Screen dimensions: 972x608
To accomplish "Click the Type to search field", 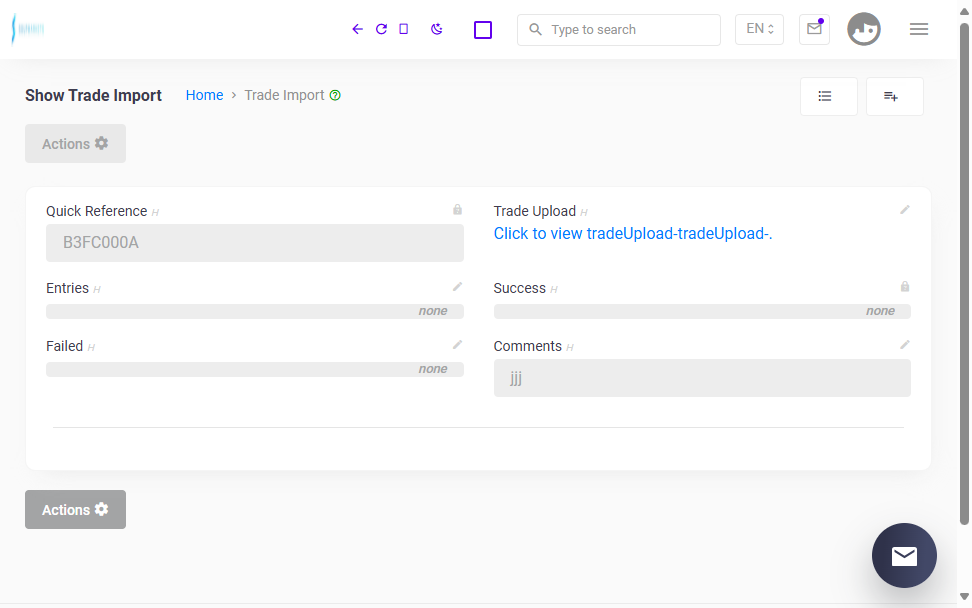I will click(x=619, y=30).
